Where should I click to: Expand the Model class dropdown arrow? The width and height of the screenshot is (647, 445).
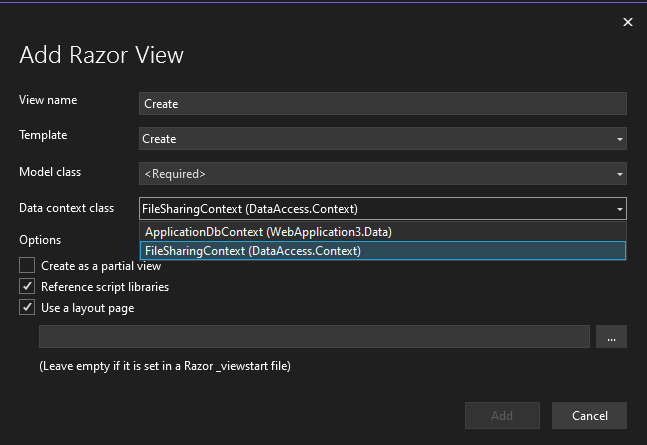coord(620,174)
